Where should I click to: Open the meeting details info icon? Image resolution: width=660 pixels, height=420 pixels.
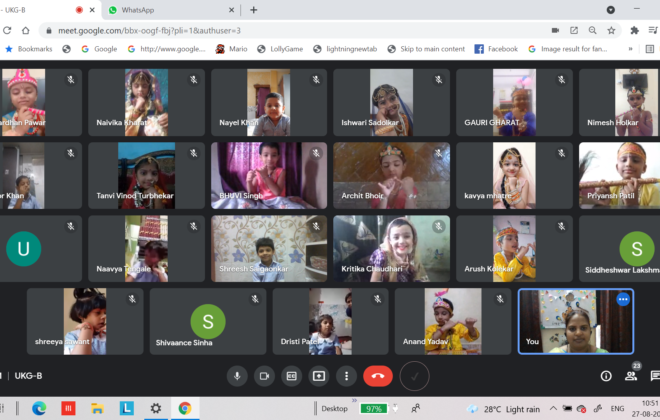coord(606,376)
